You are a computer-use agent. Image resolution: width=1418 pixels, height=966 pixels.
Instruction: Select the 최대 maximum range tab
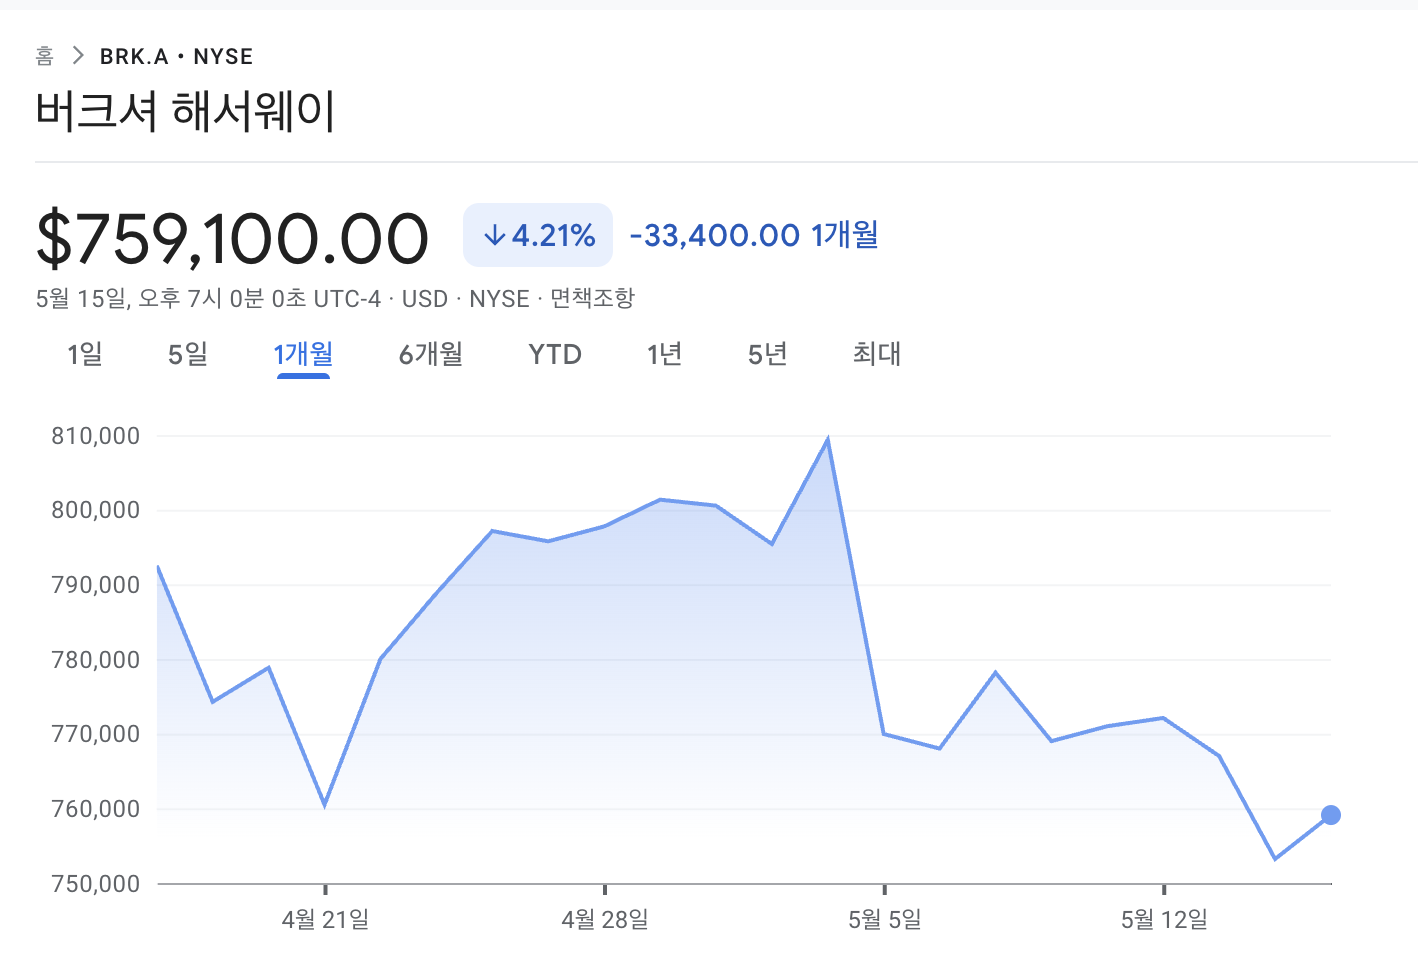pos(877,354)
